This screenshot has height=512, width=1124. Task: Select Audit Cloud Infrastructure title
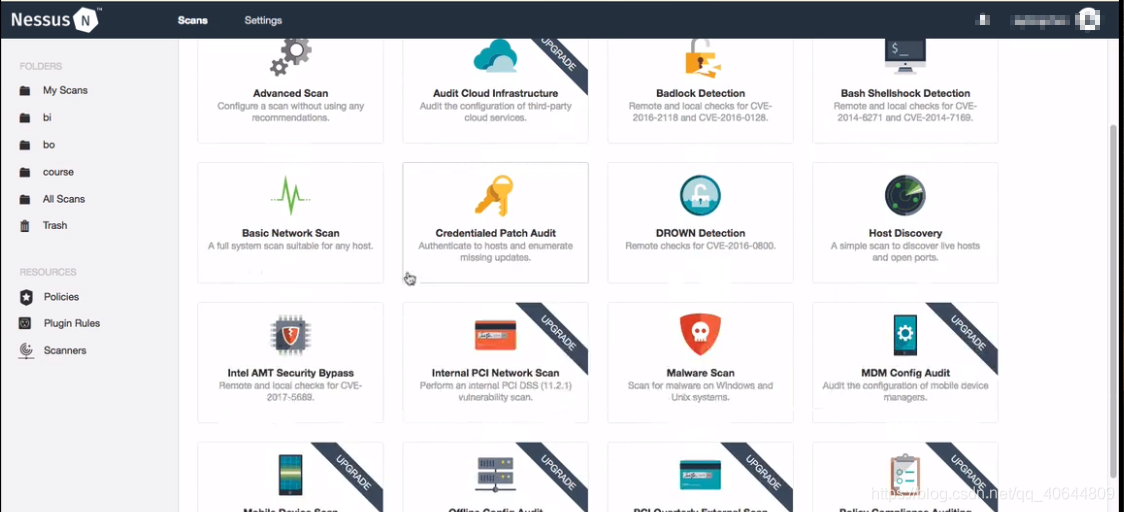(495, 93)
